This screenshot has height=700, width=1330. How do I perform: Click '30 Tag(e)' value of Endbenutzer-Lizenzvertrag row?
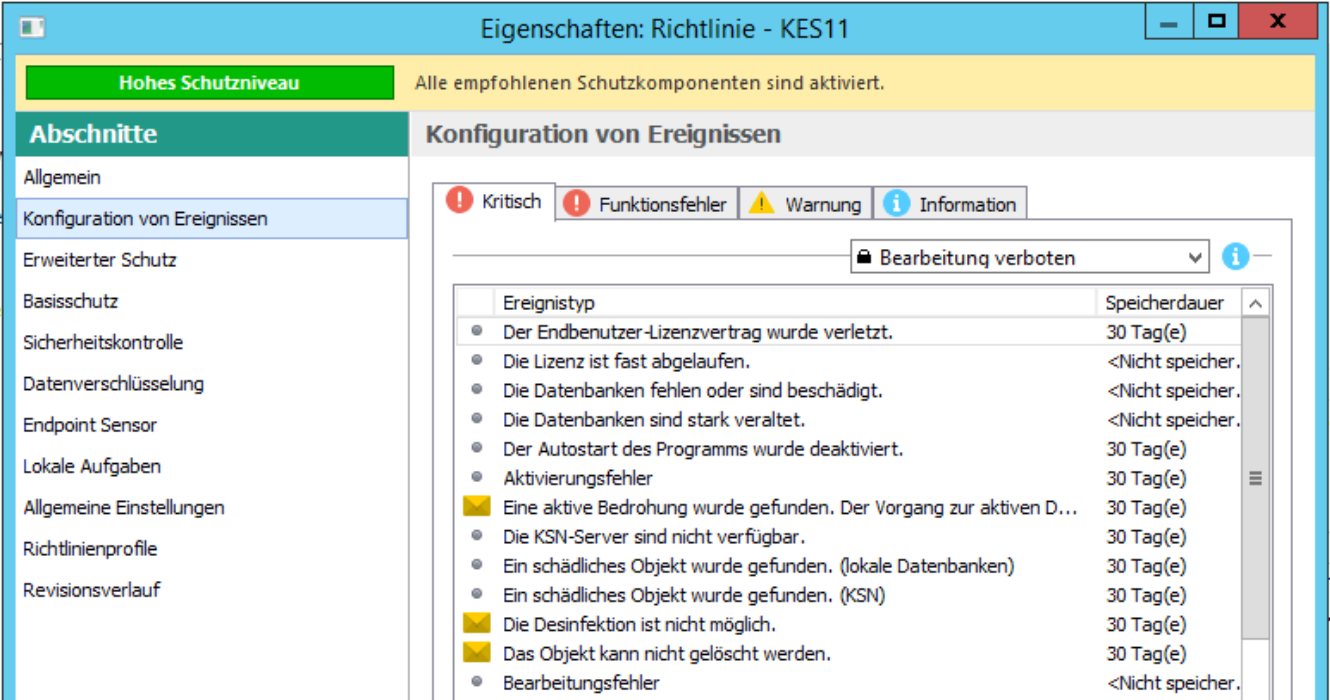click(x=1146, y=332)
